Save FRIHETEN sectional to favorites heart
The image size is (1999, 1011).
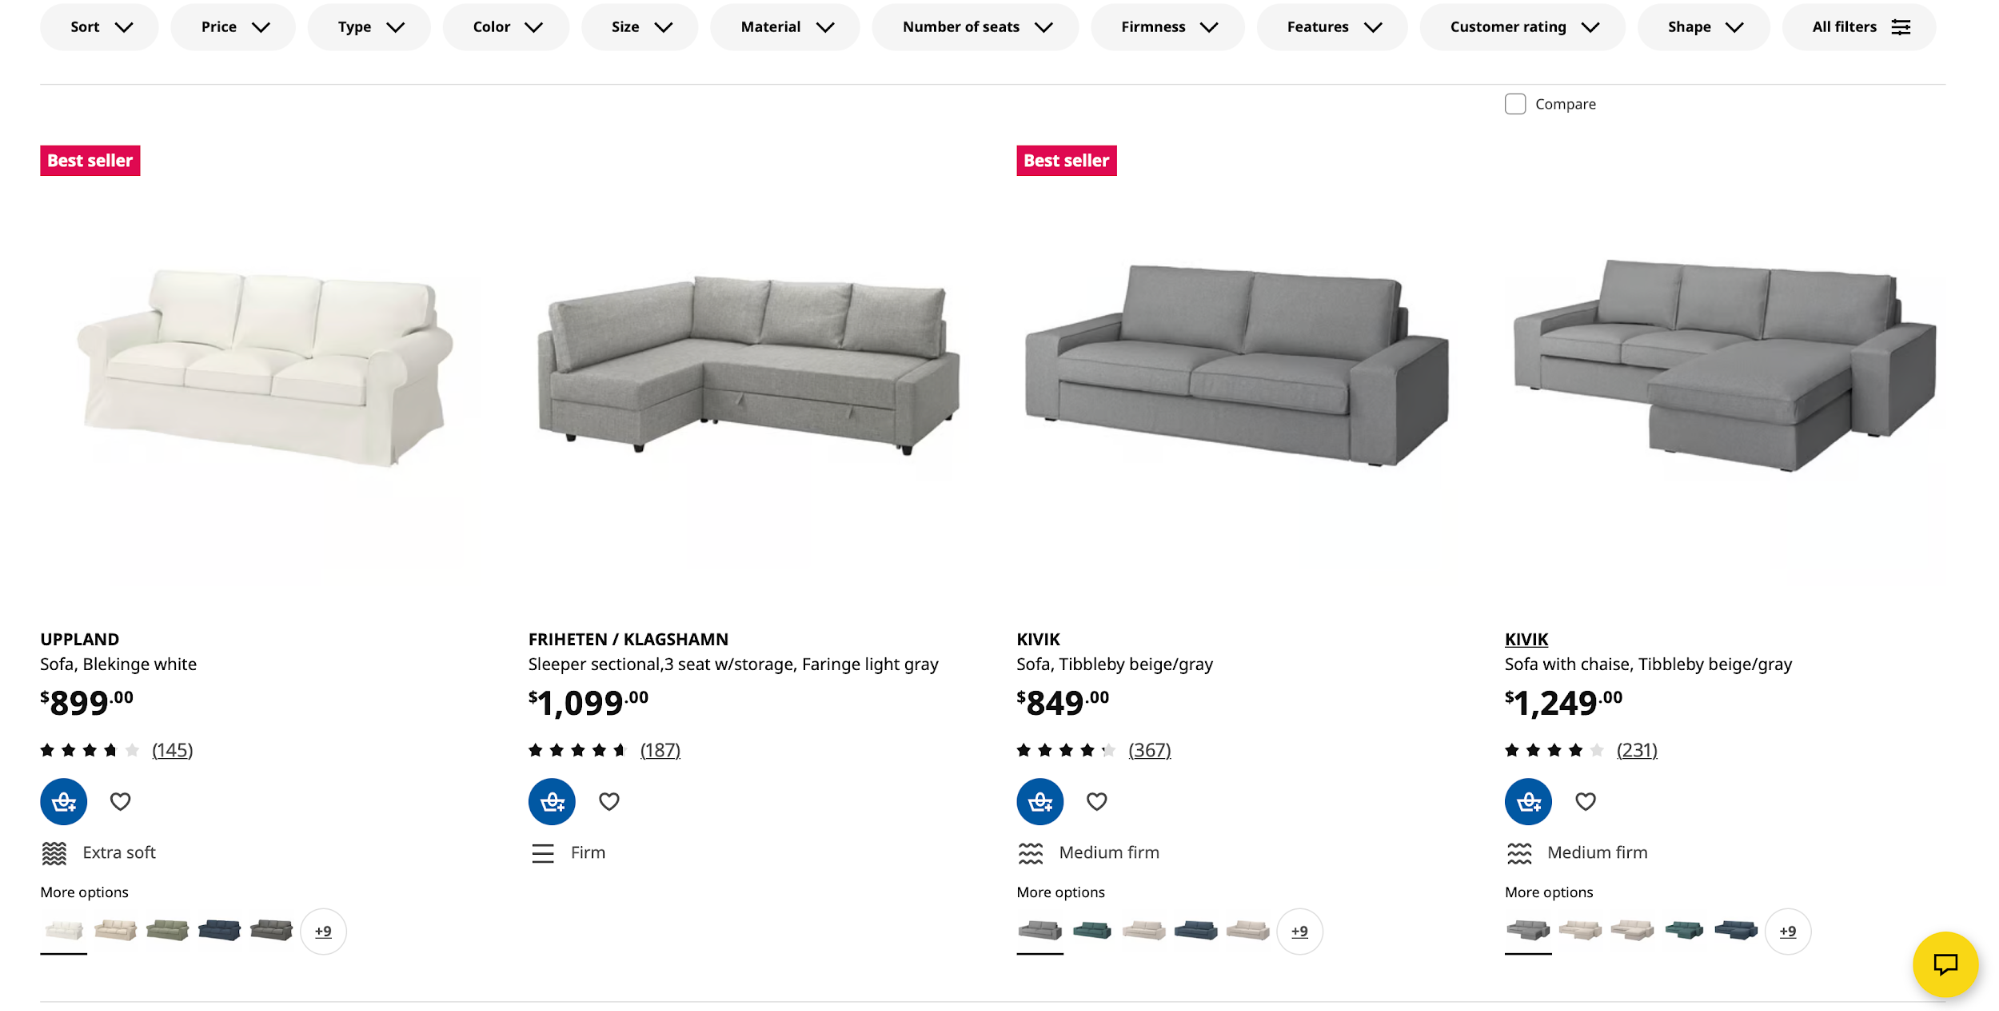coord(608,801)
